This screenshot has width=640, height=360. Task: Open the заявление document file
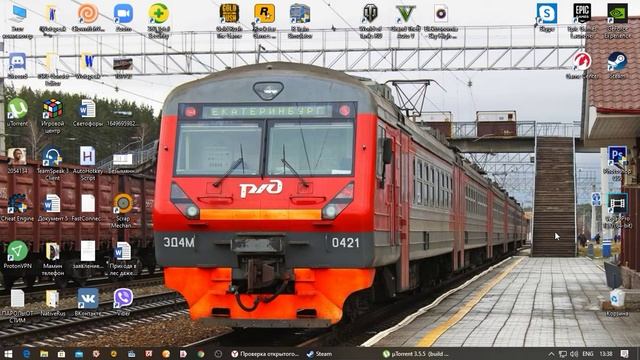coord(87,251)
